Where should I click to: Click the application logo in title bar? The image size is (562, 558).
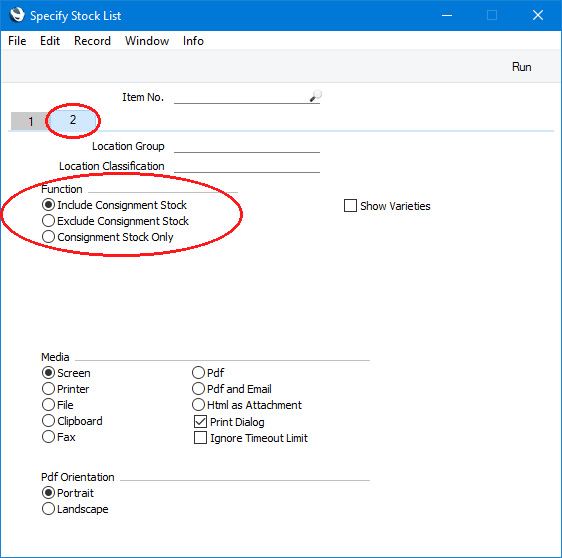17,15
